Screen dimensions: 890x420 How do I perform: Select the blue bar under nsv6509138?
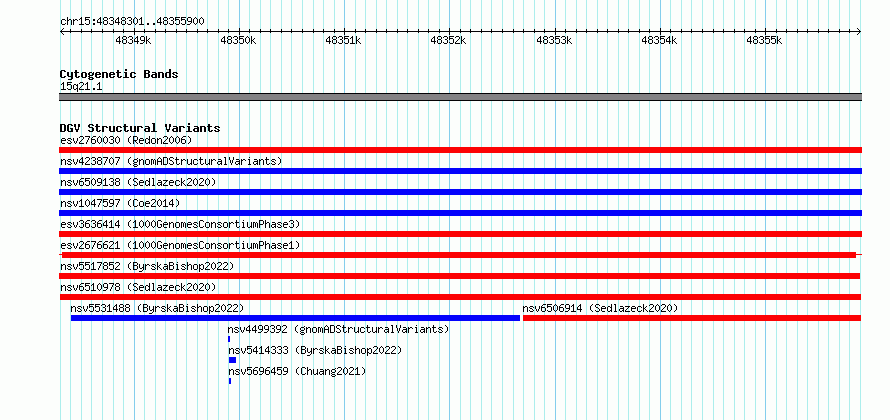tap(460, 192)
